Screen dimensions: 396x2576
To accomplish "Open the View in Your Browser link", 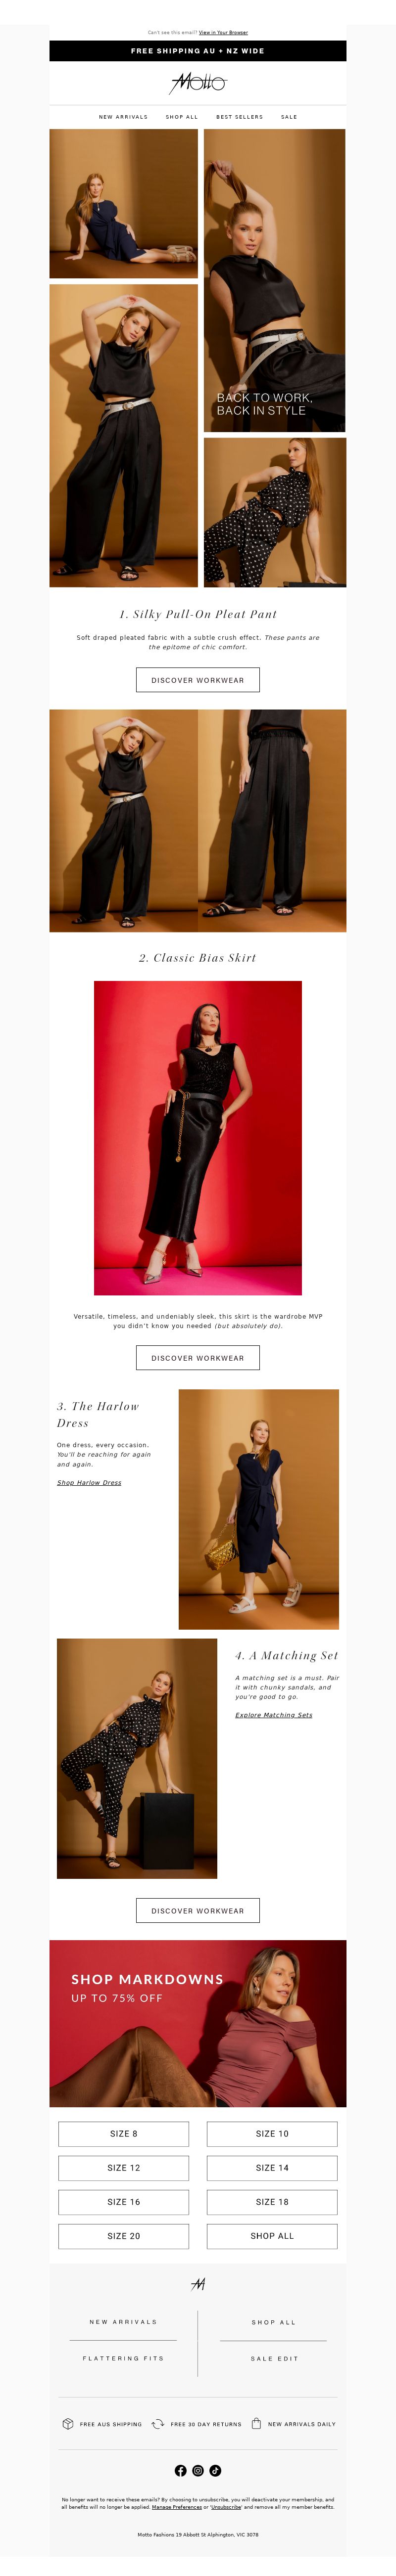I will (223, 32).
